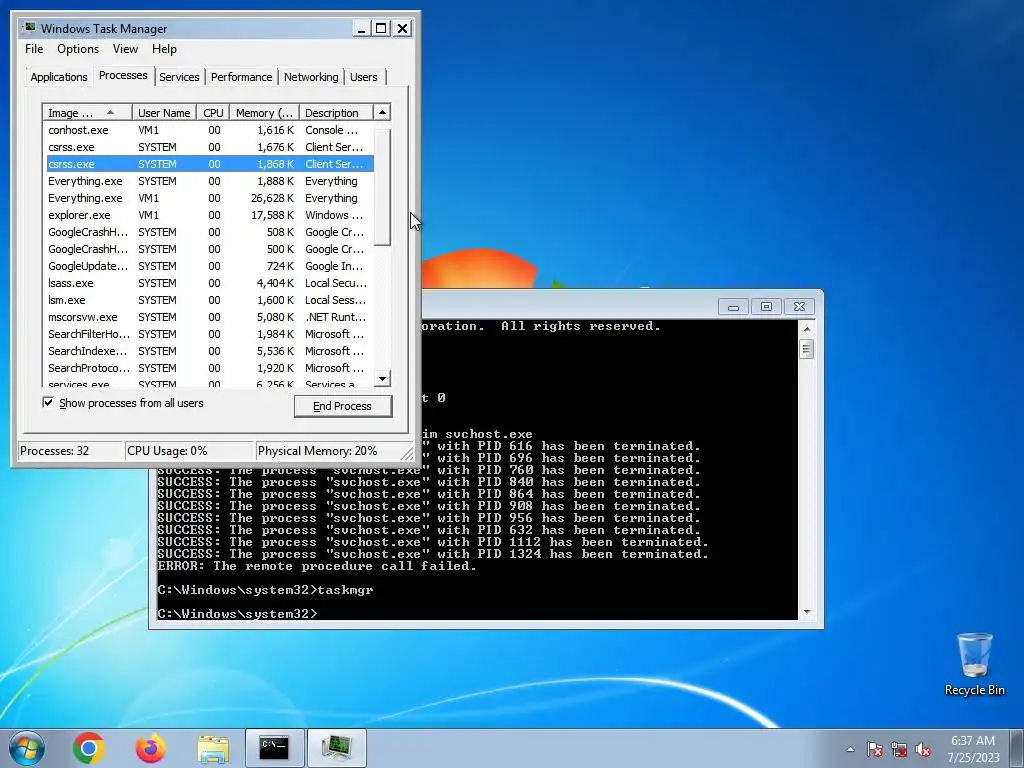
Task: Open the File menu in Task Manager
Action: click(x=34, y=49)
